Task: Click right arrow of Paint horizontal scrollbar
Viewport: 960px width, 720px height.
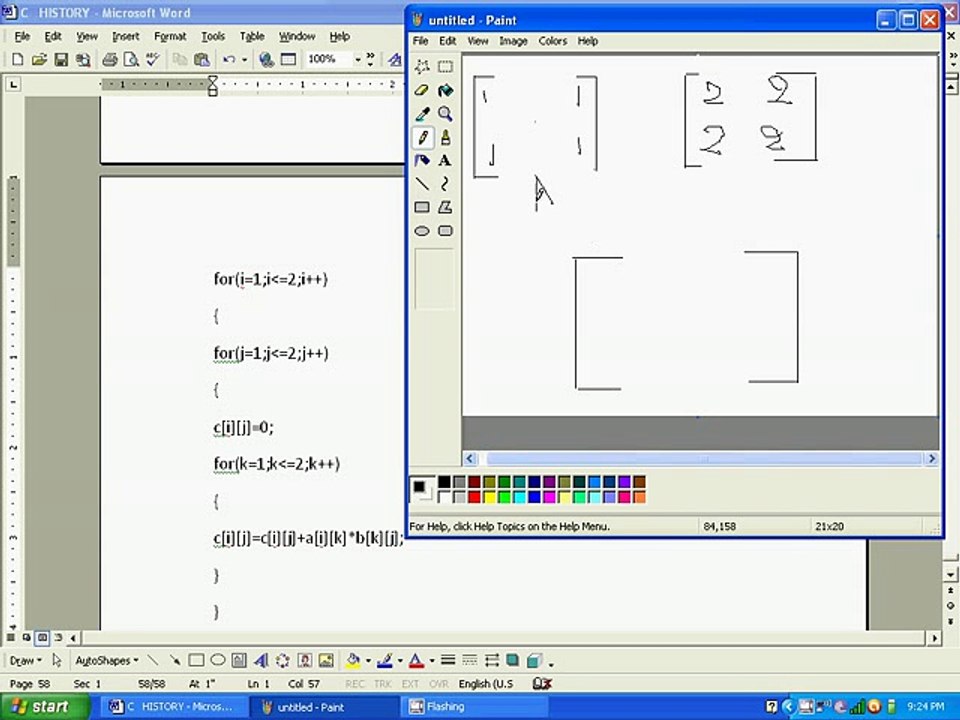Action: 931,459
